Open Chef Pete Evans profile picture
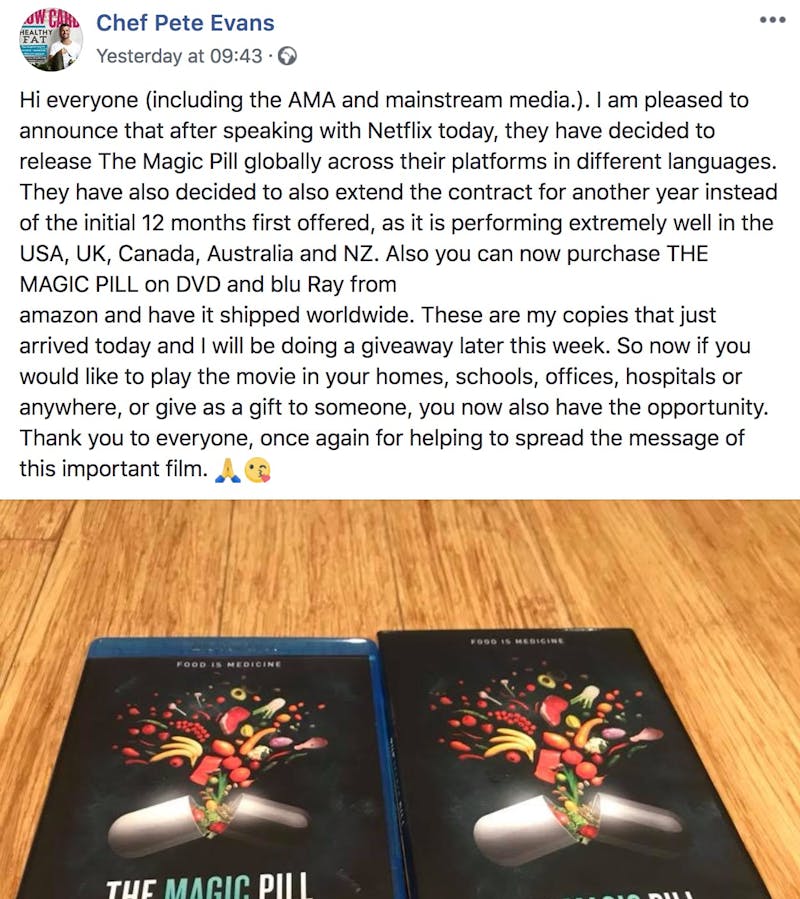Screen dimensions: 800x899 (x=51, y=40)
